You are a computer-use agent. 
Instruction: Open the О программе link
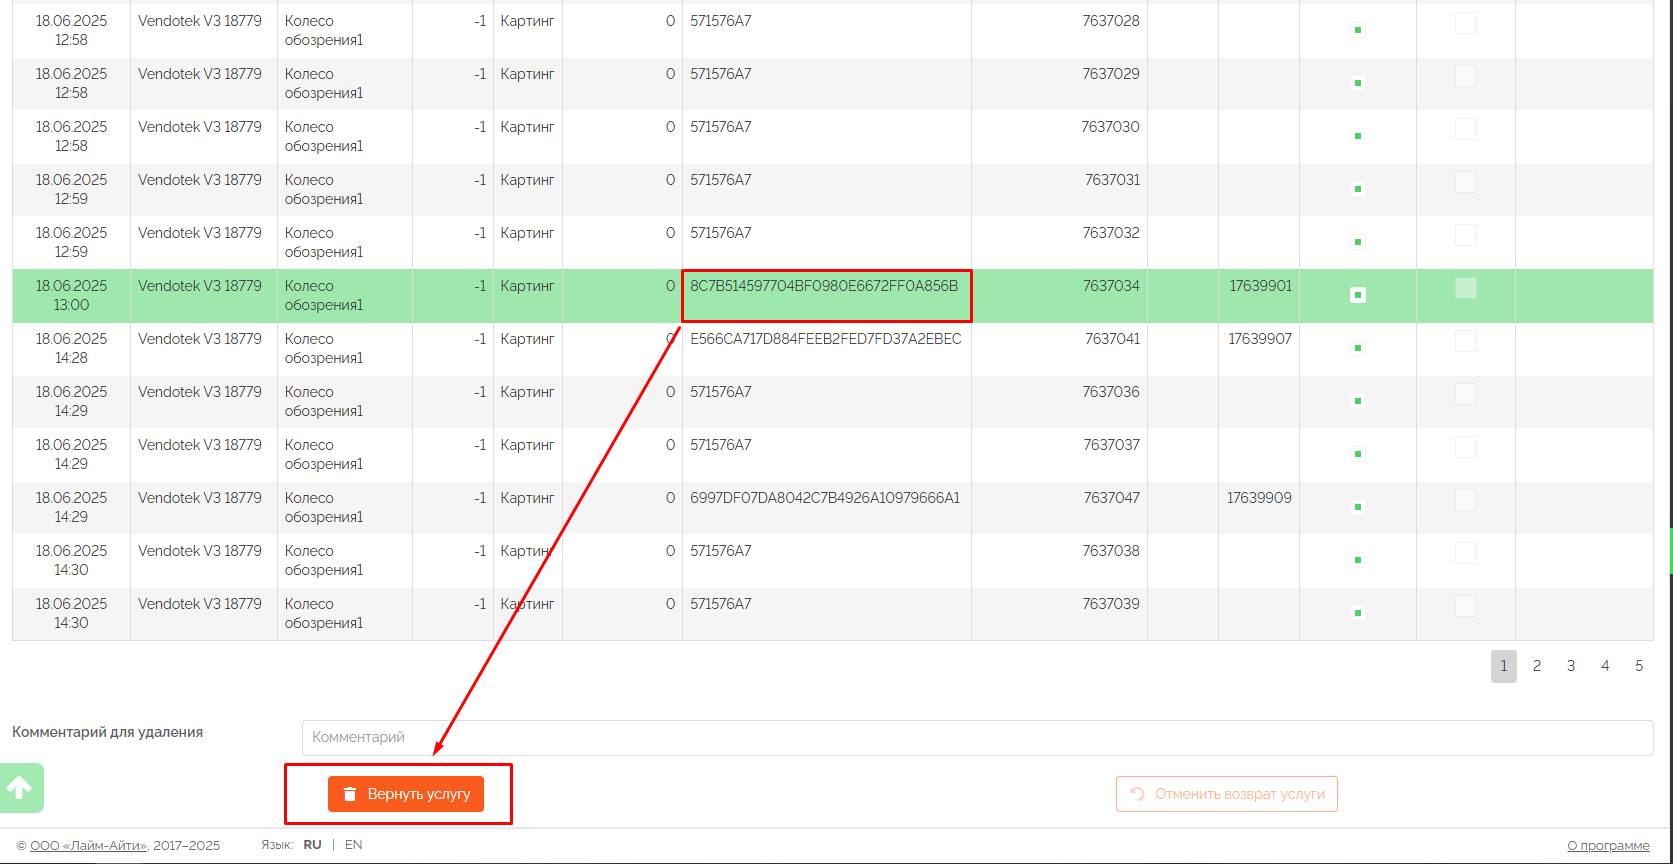pos(1608,846)
